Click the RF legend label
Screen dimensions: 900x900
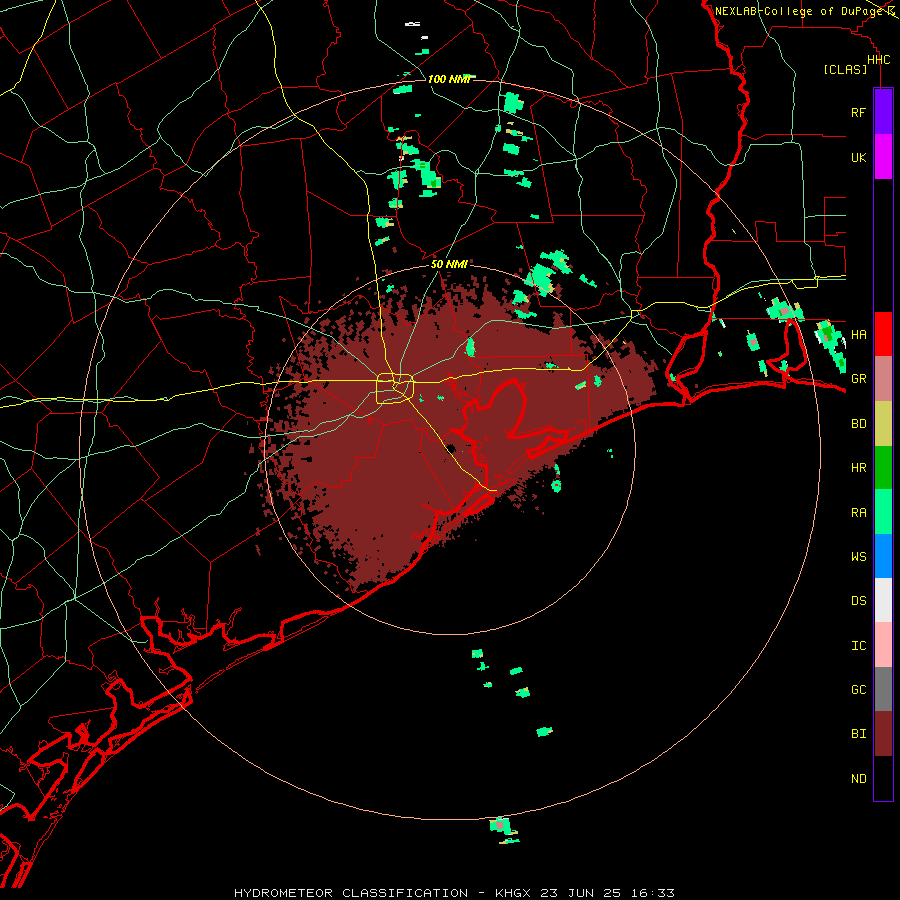(858, 112)
